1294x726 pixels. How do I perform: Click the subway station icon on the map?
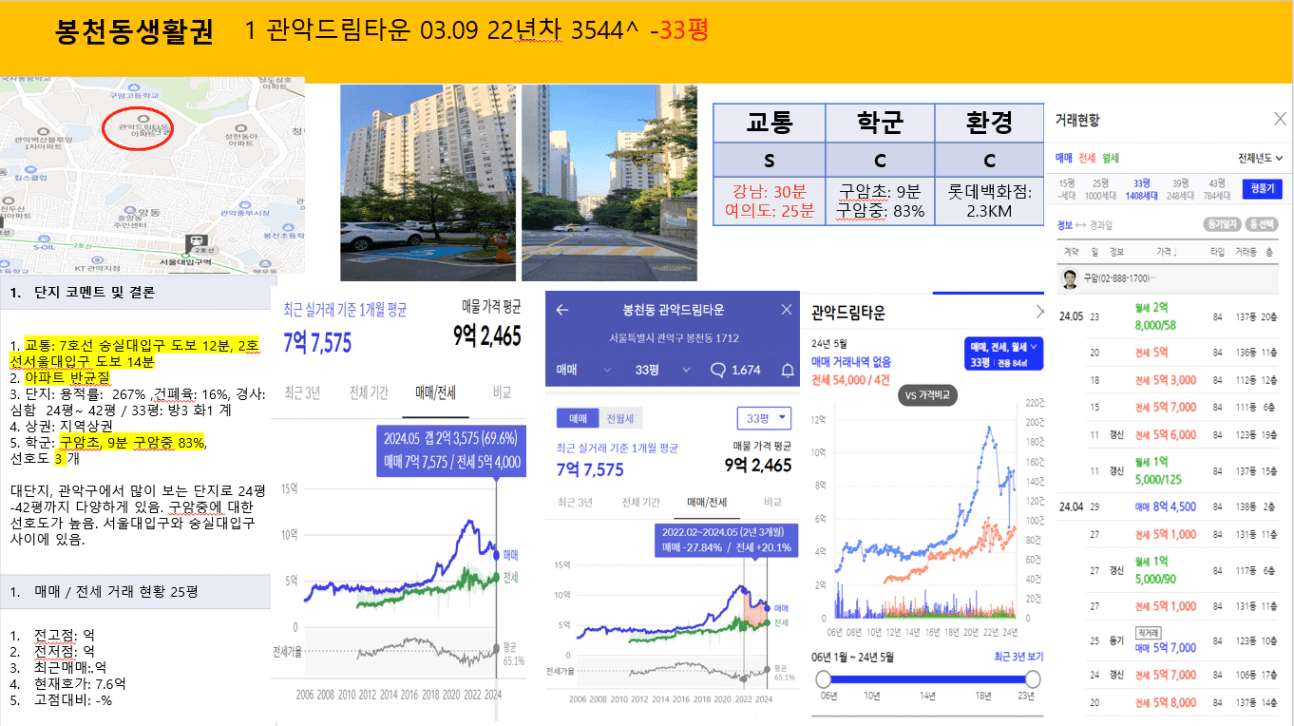tap(196, 241)
